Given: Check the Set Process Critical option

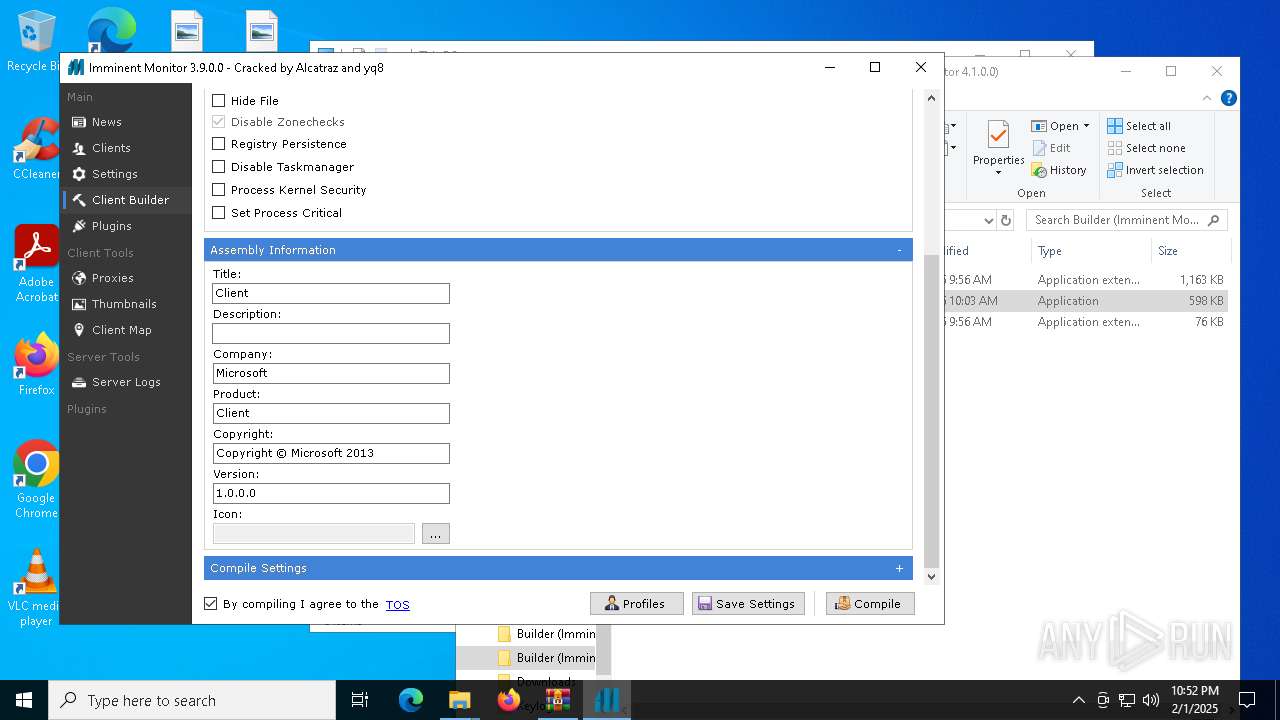Looking at the screenshot, I should (x=219, y=213).
